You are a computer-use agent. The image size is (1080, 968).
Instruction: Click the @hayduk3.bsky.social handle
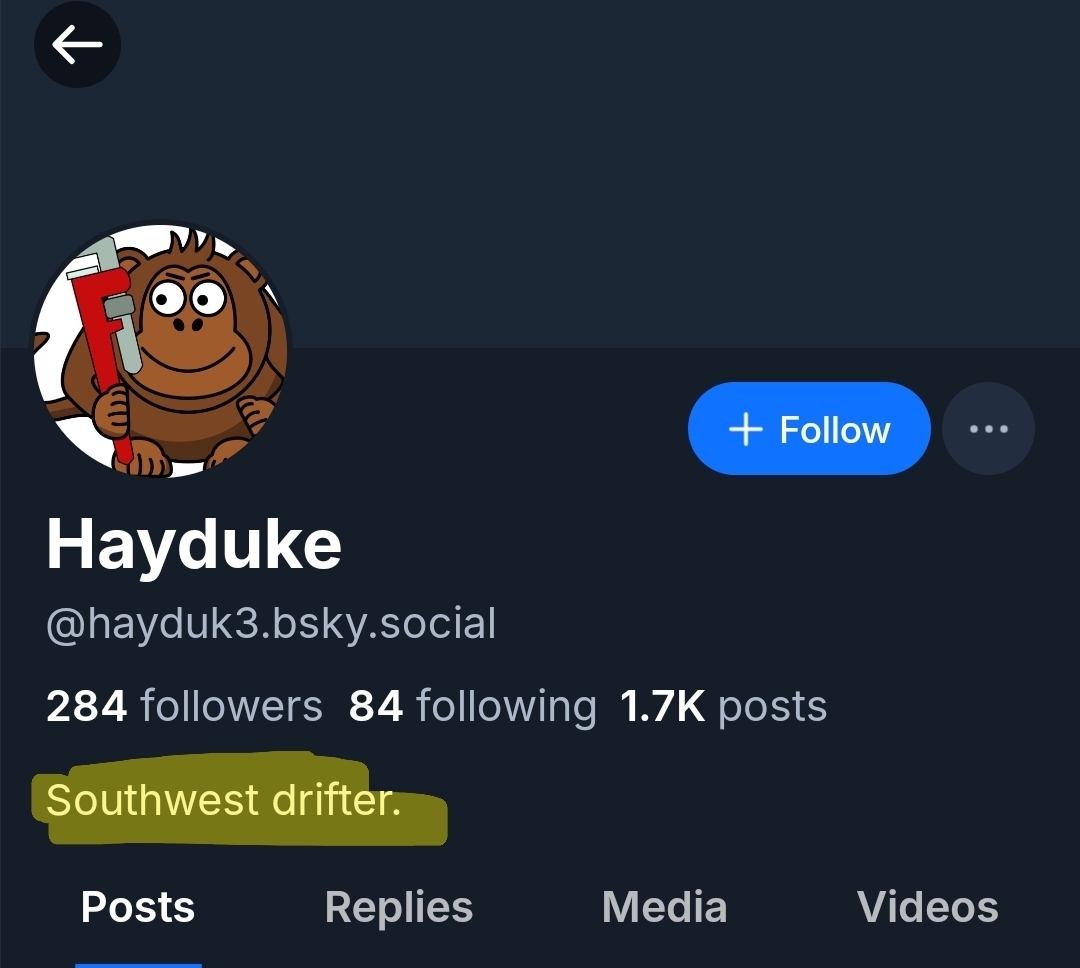(x=271, y=624)
